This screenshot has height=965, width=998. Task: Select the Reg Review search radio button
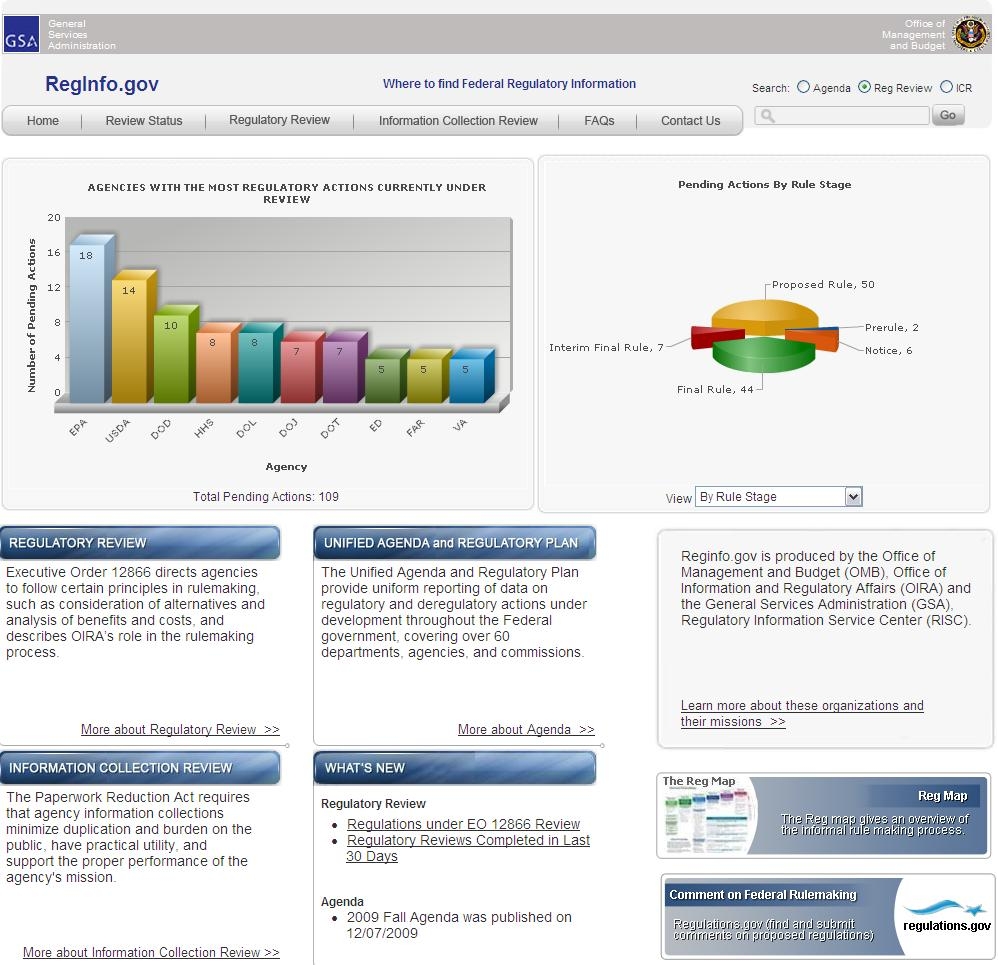point(866,88)
